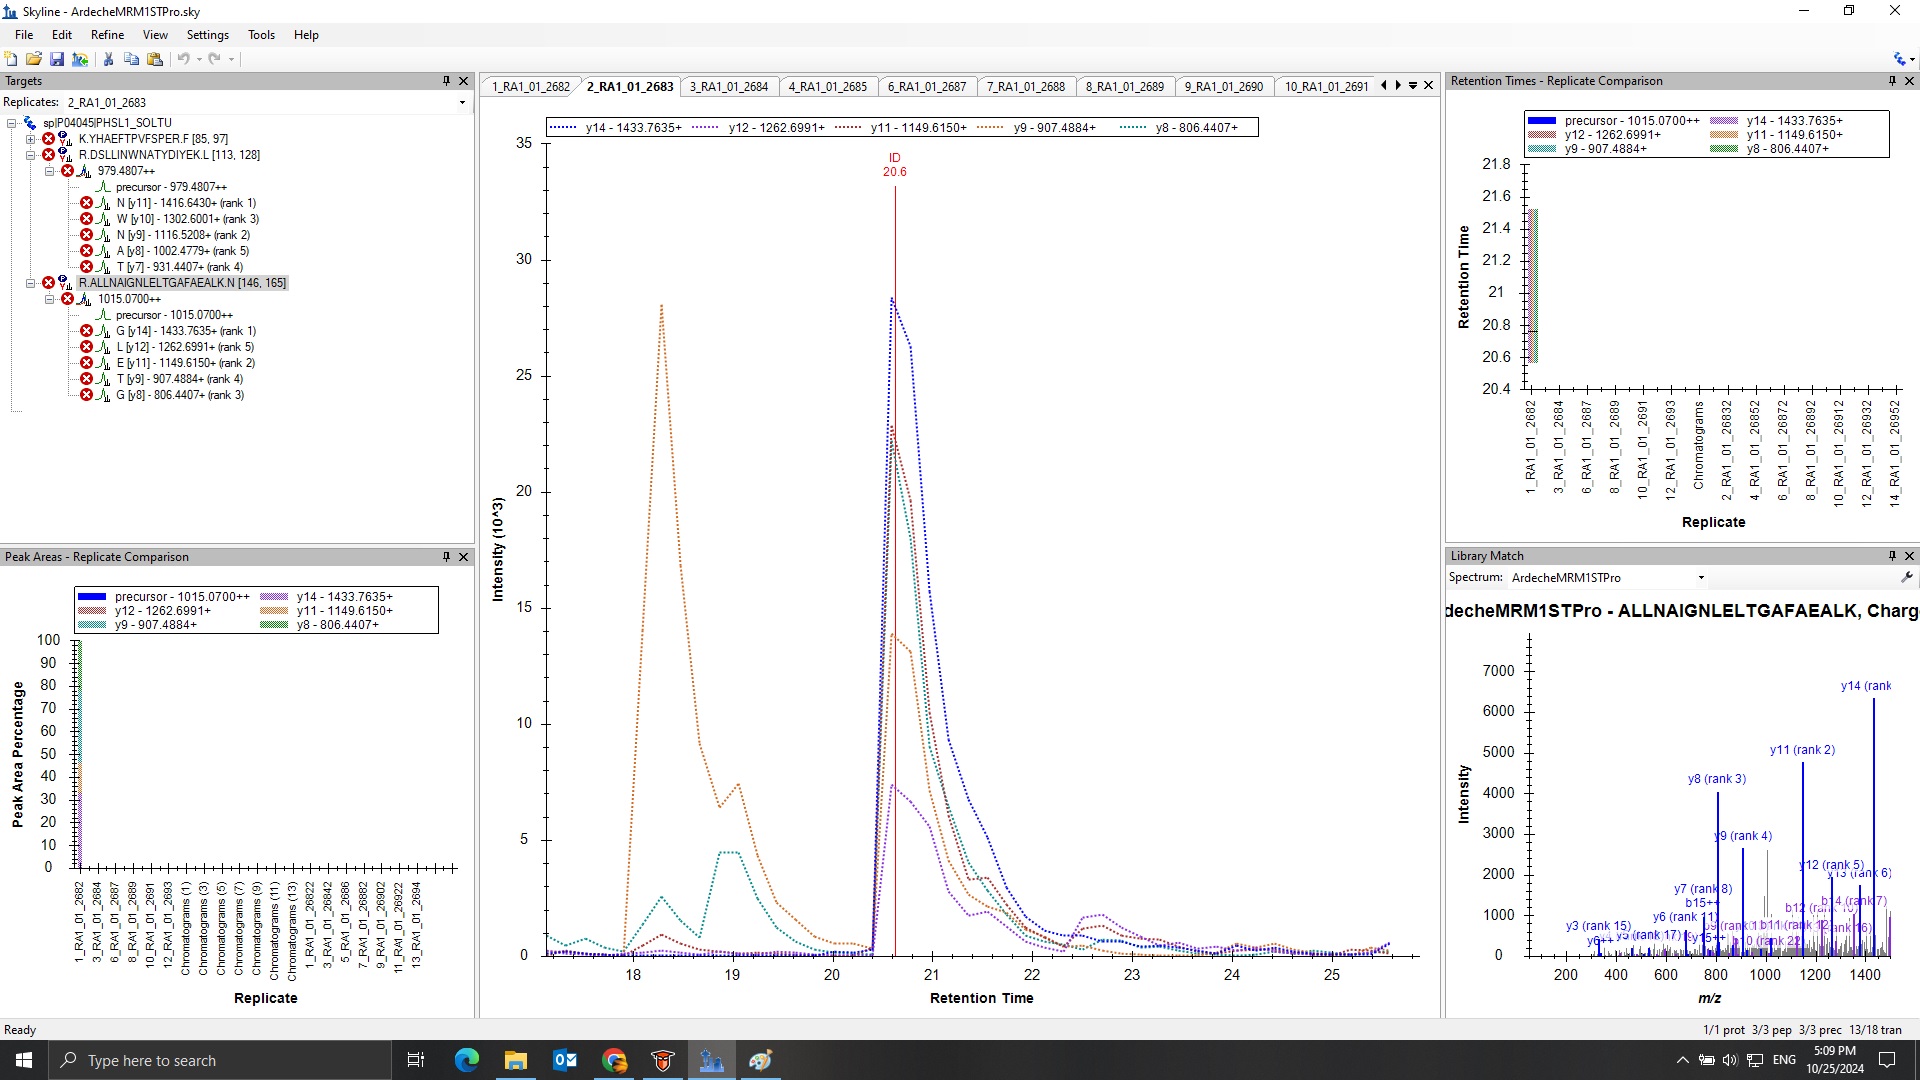
Task: Click the Save toolbar icon
Action: (x=57, y=59)
